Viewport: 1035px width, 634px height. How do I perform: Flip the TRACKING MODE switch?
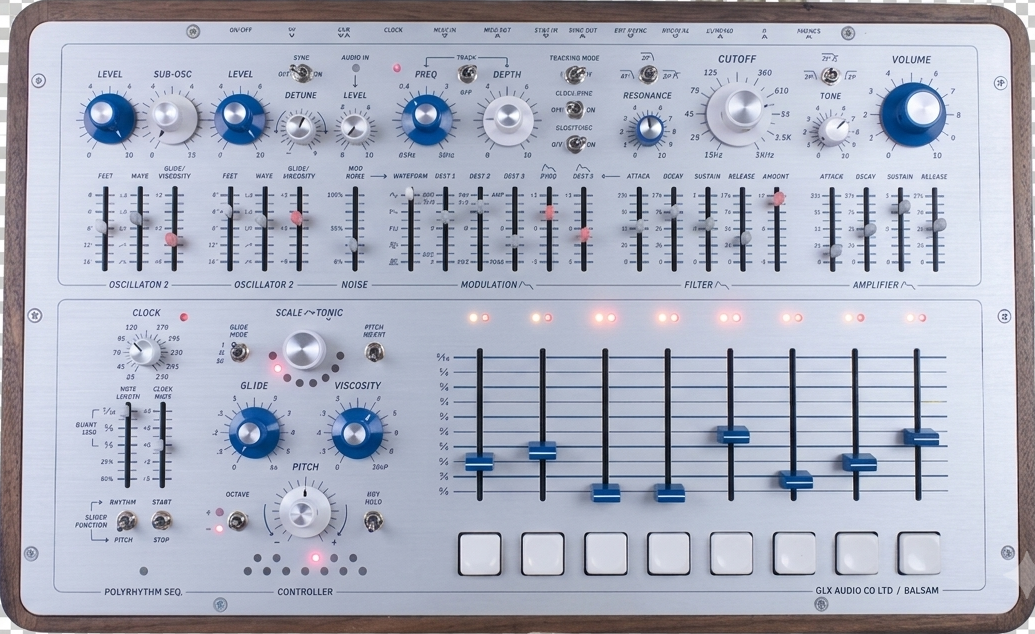574,74
